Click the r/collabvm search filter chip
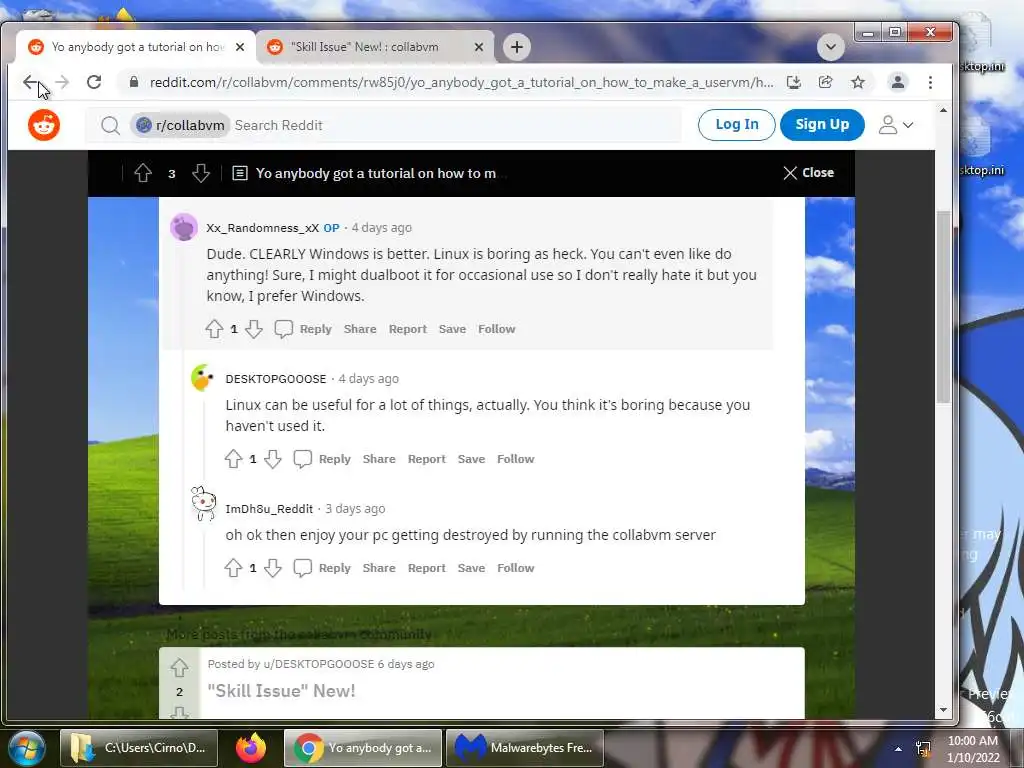Image resolution: width=1024 pixels, height=768 pixels. tap(180, 125)
